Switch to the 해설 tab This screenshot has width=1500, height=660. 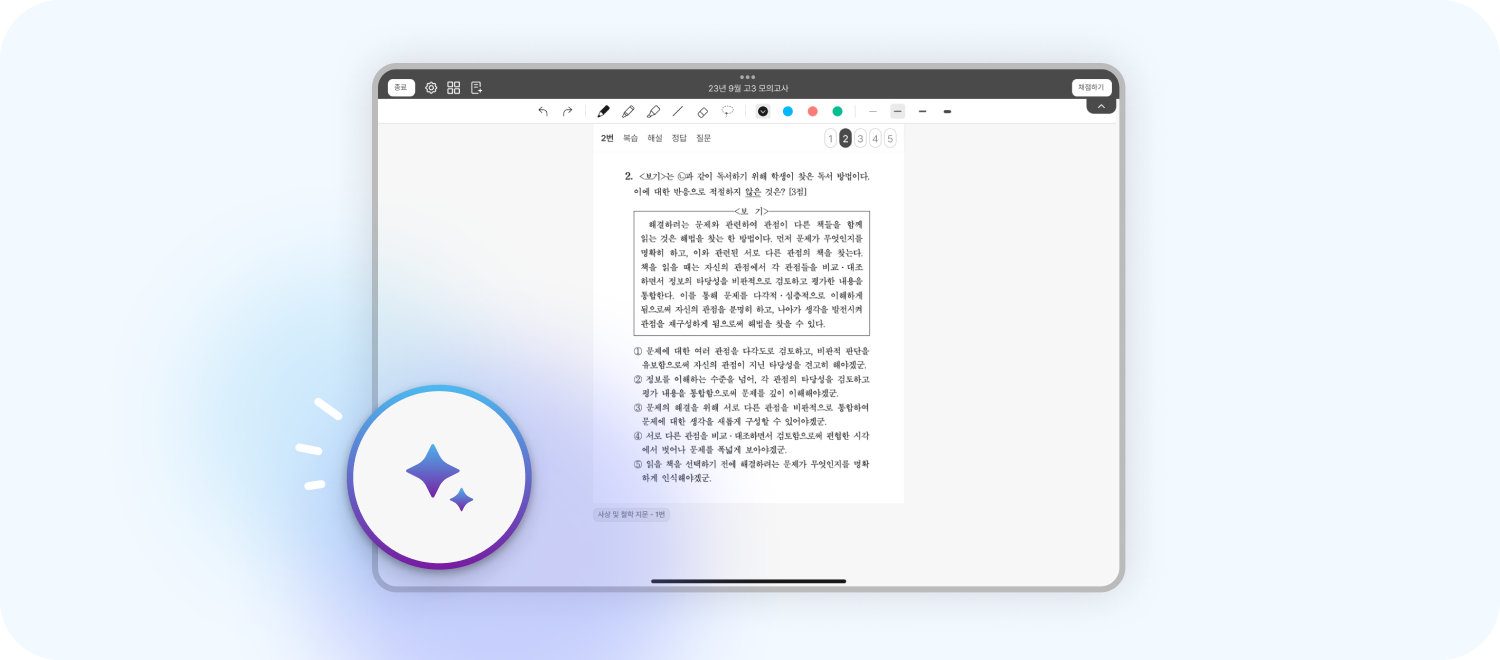tap(655, 138)
